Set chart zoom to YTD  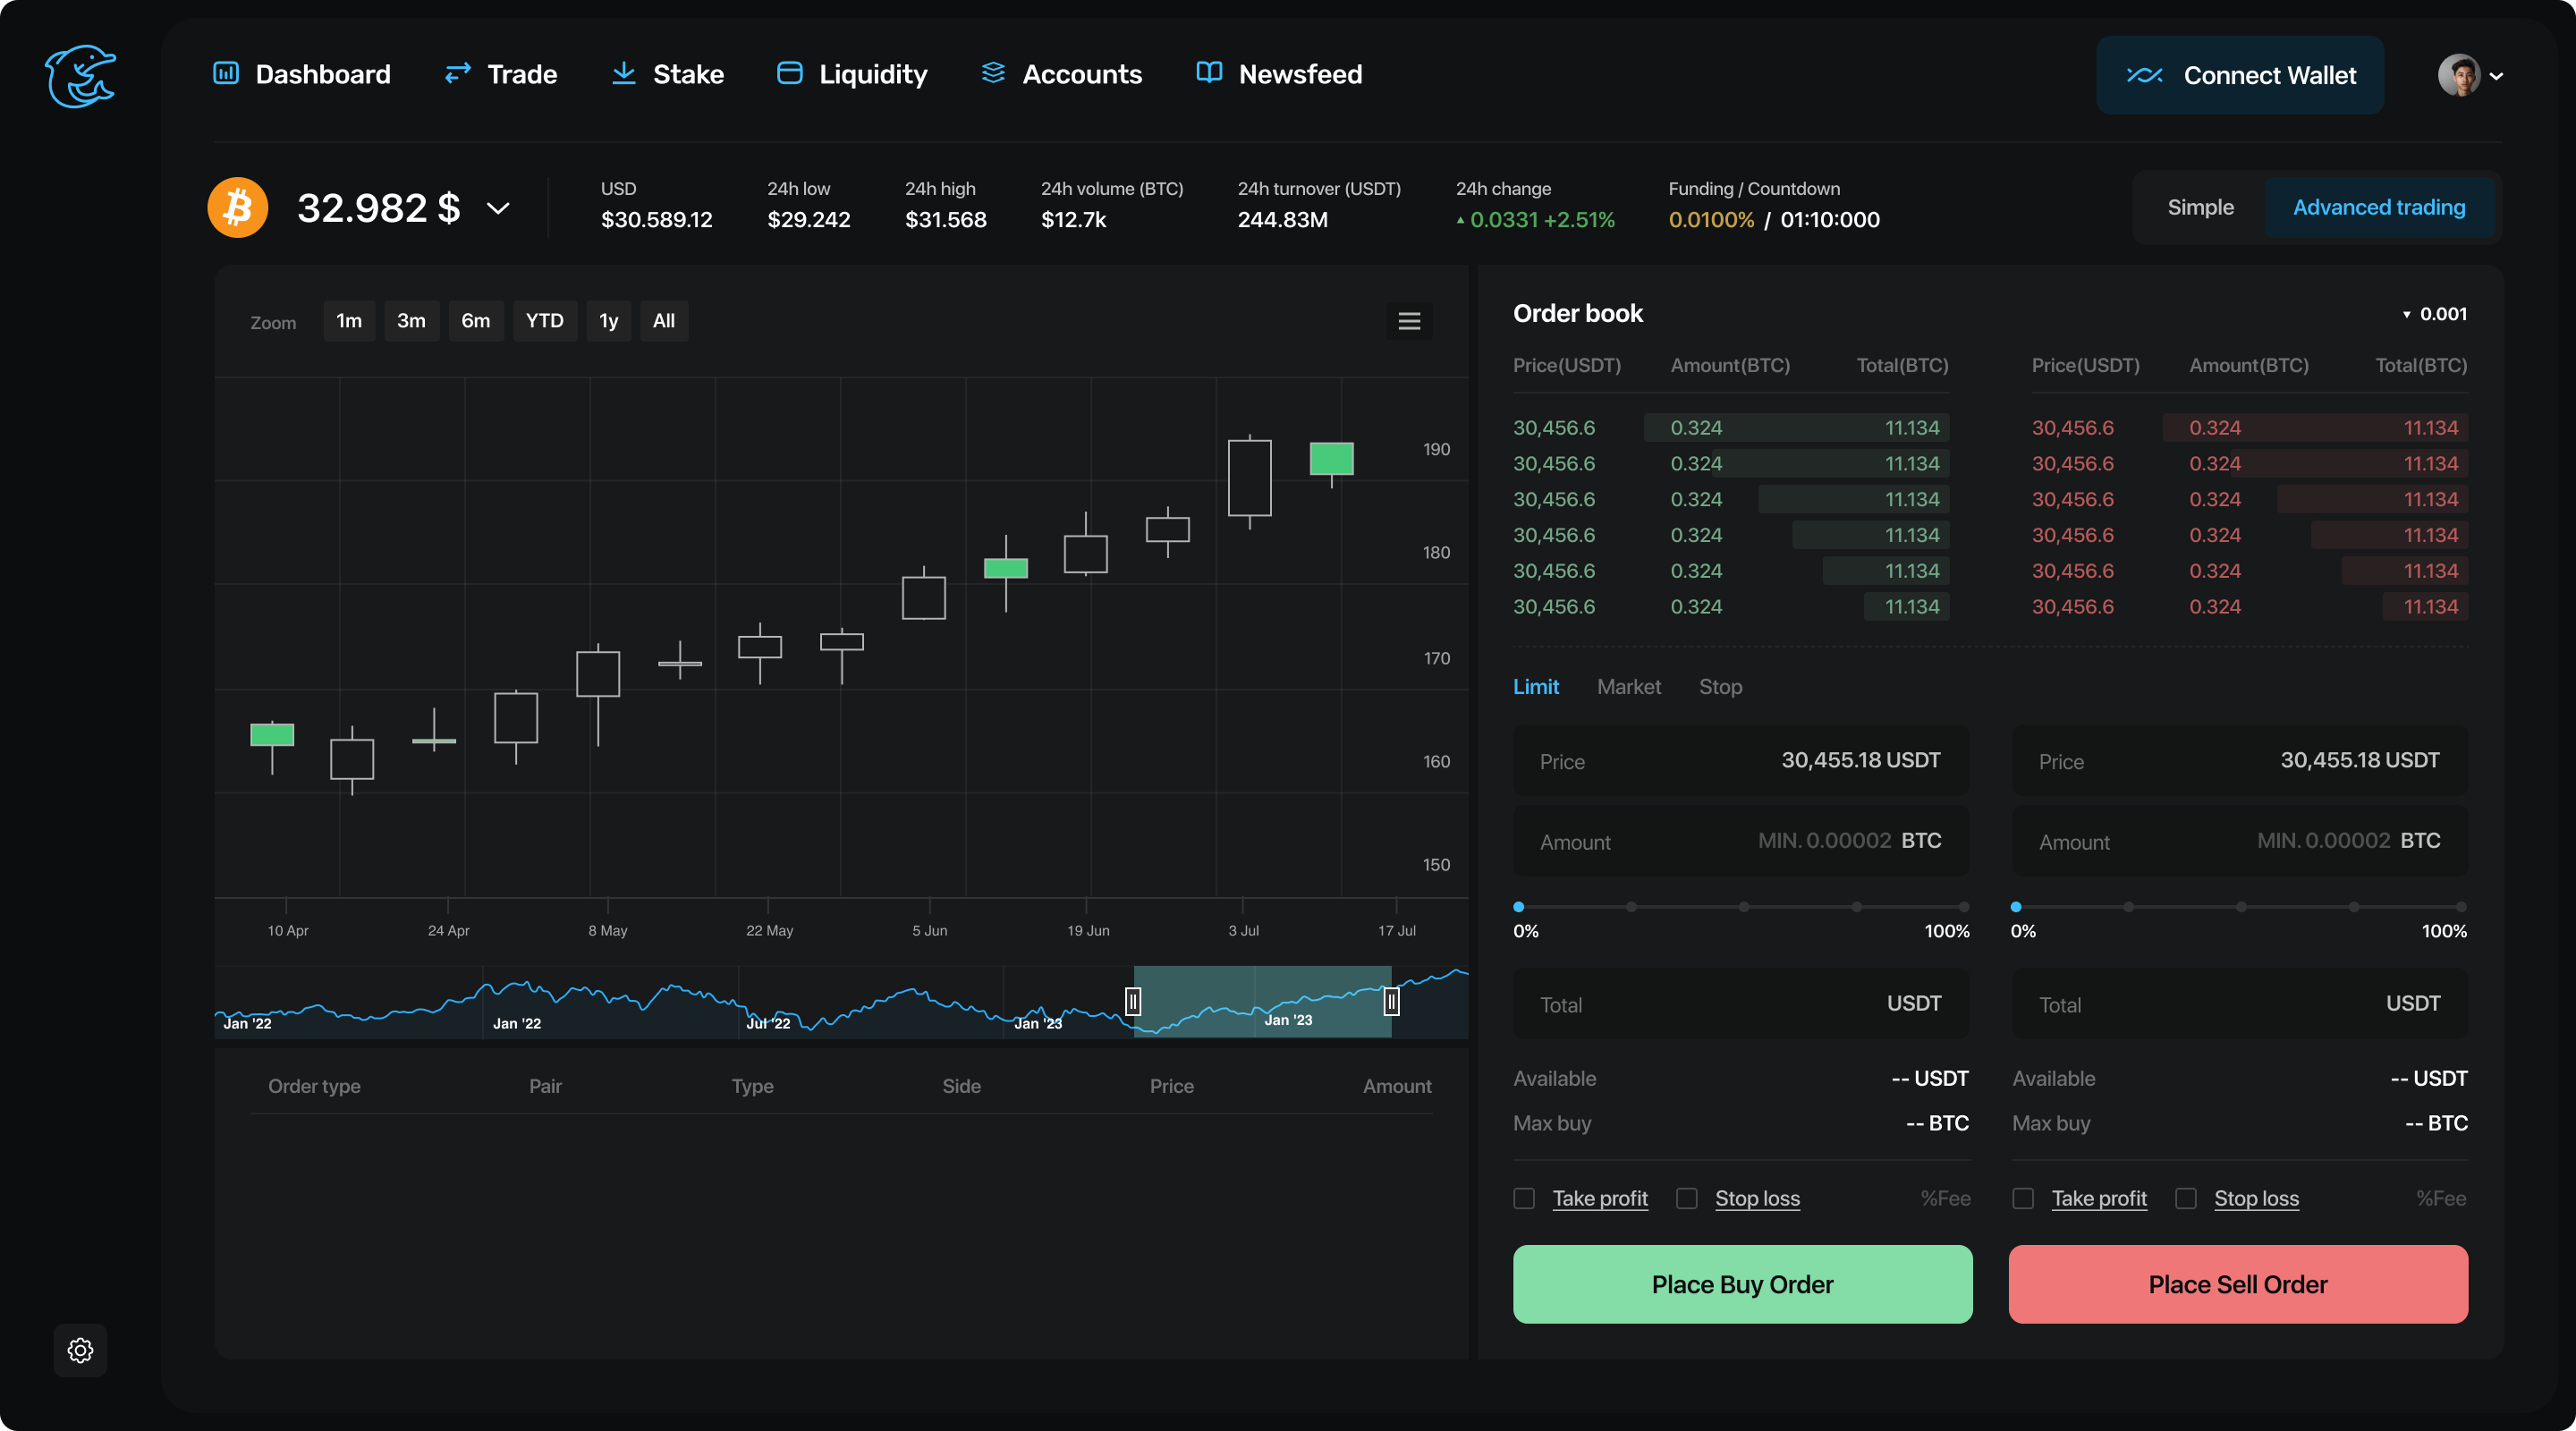point(544,321)
